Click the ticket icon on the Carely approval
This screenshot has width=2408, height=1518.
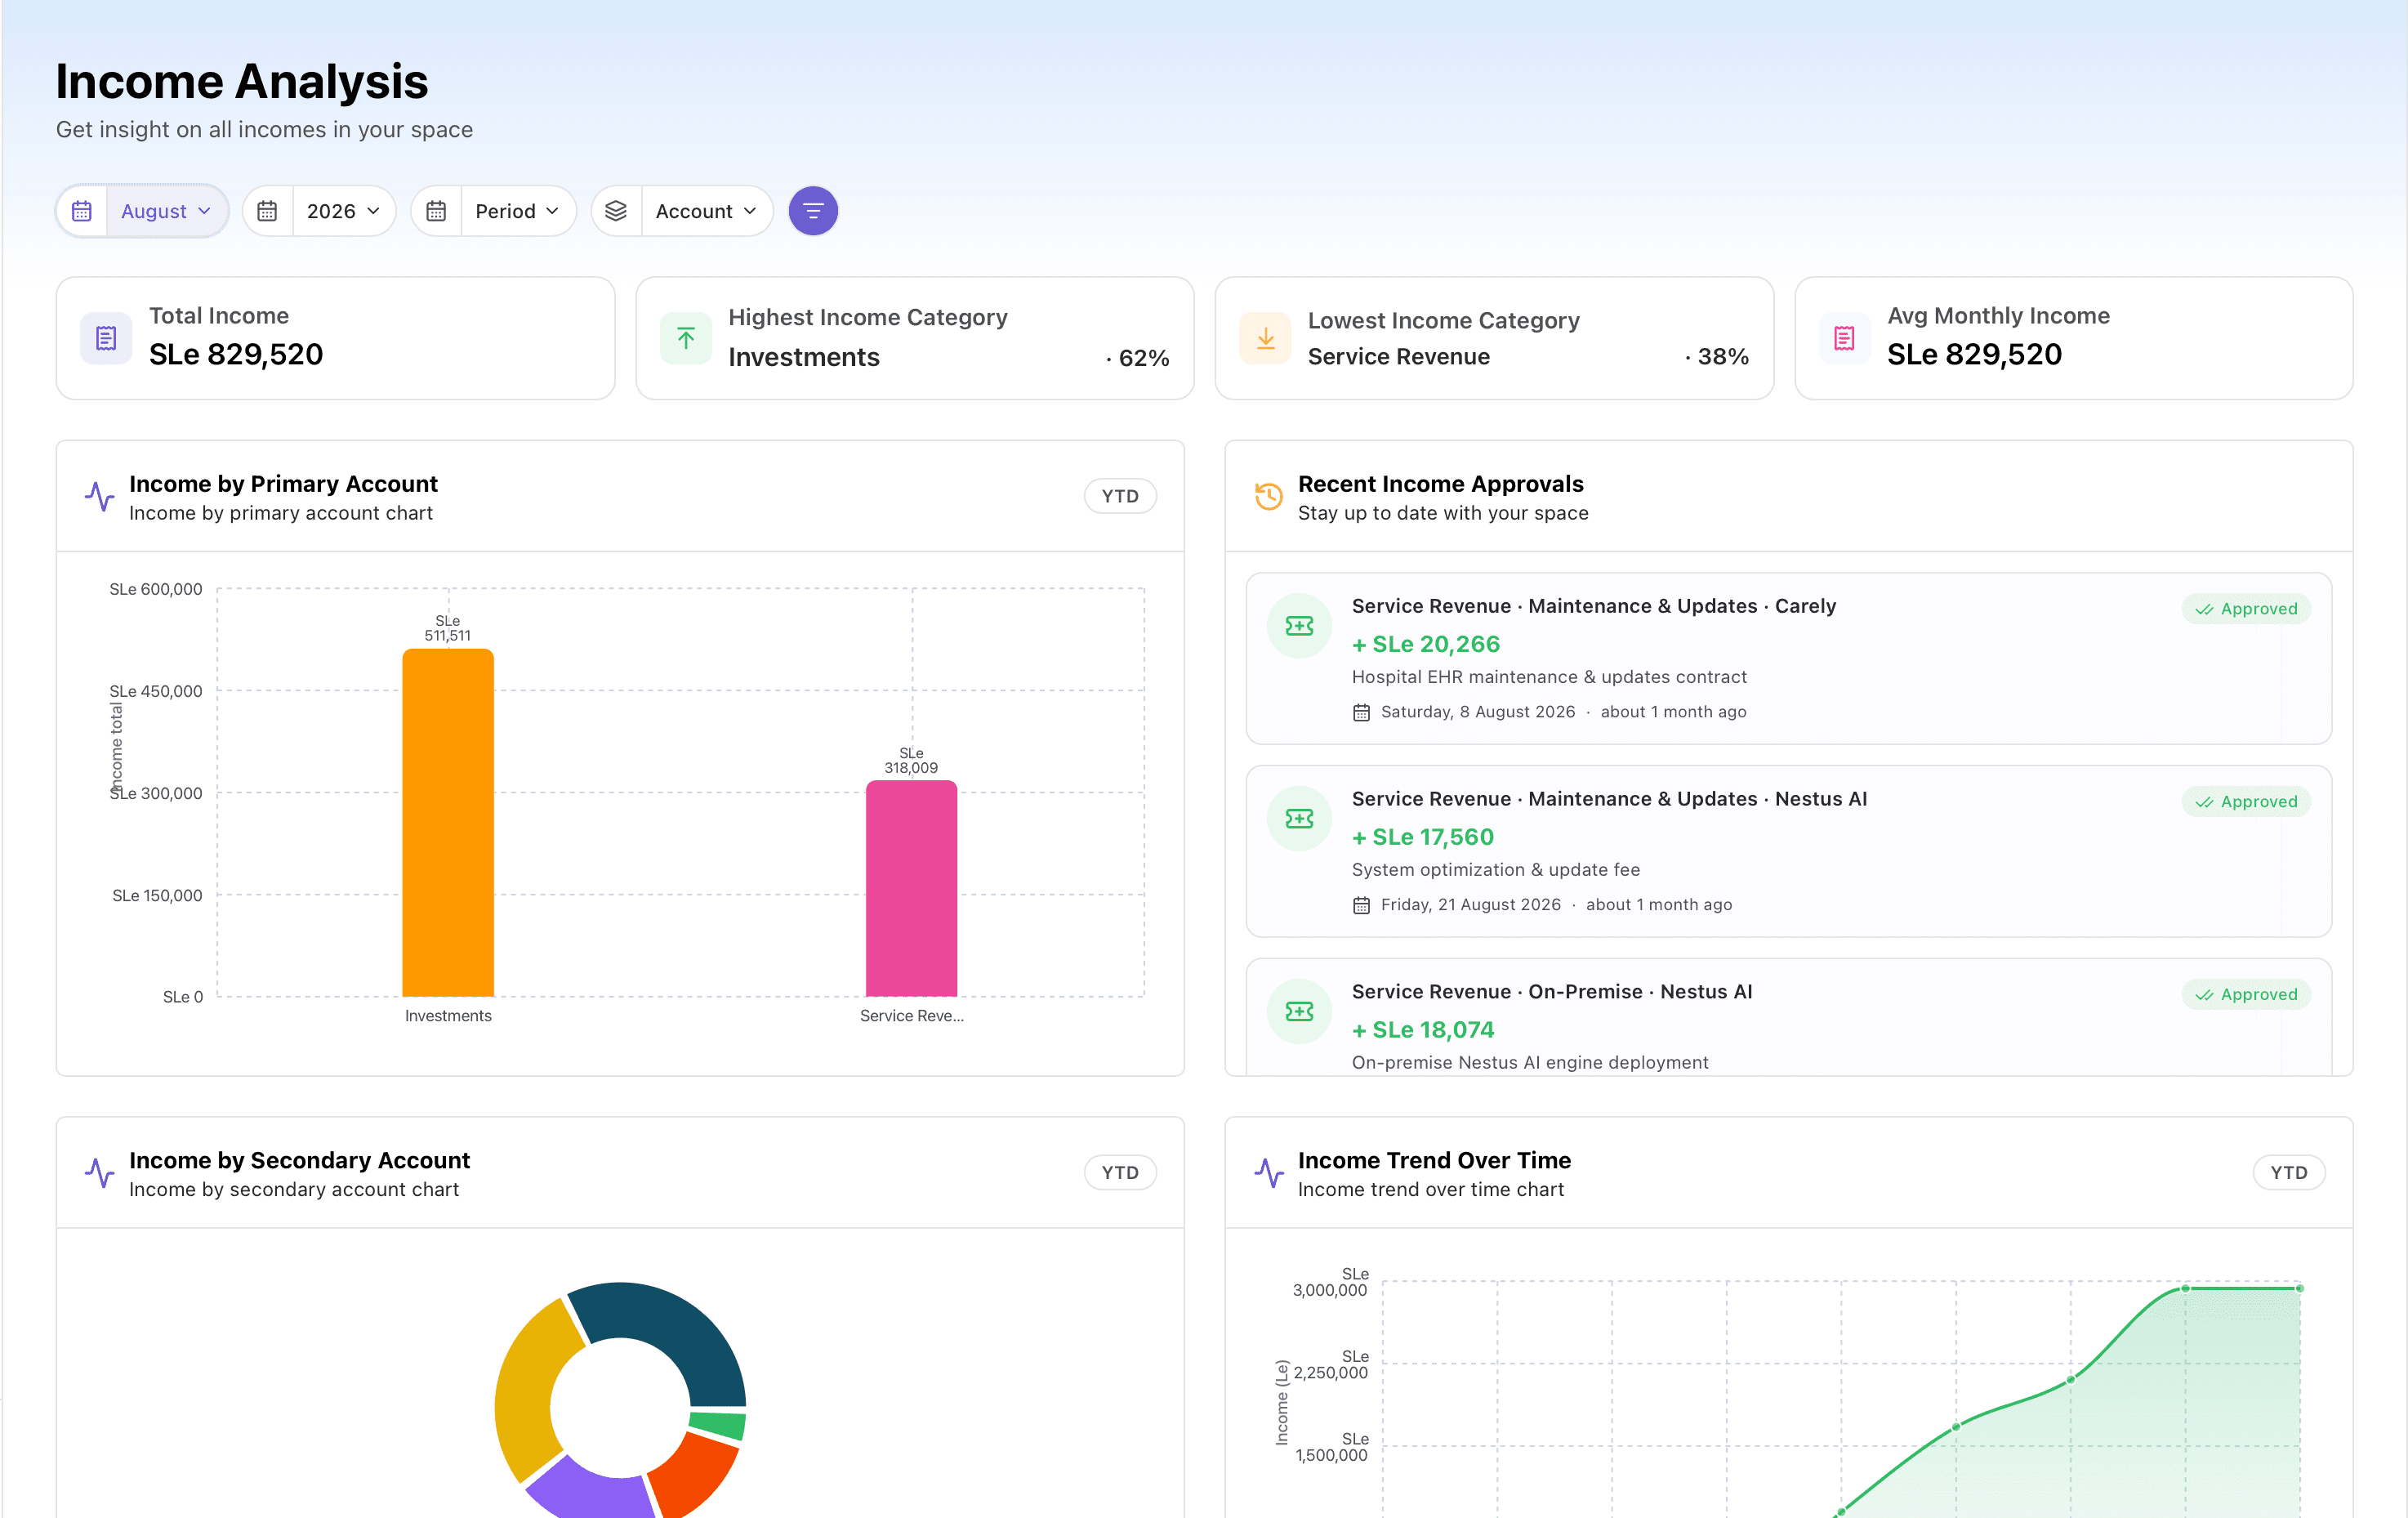point(1299,626)
